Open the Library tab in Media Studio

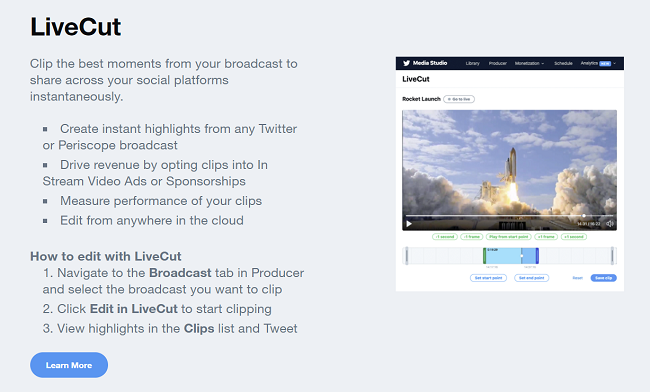click(x=473, y=63)
